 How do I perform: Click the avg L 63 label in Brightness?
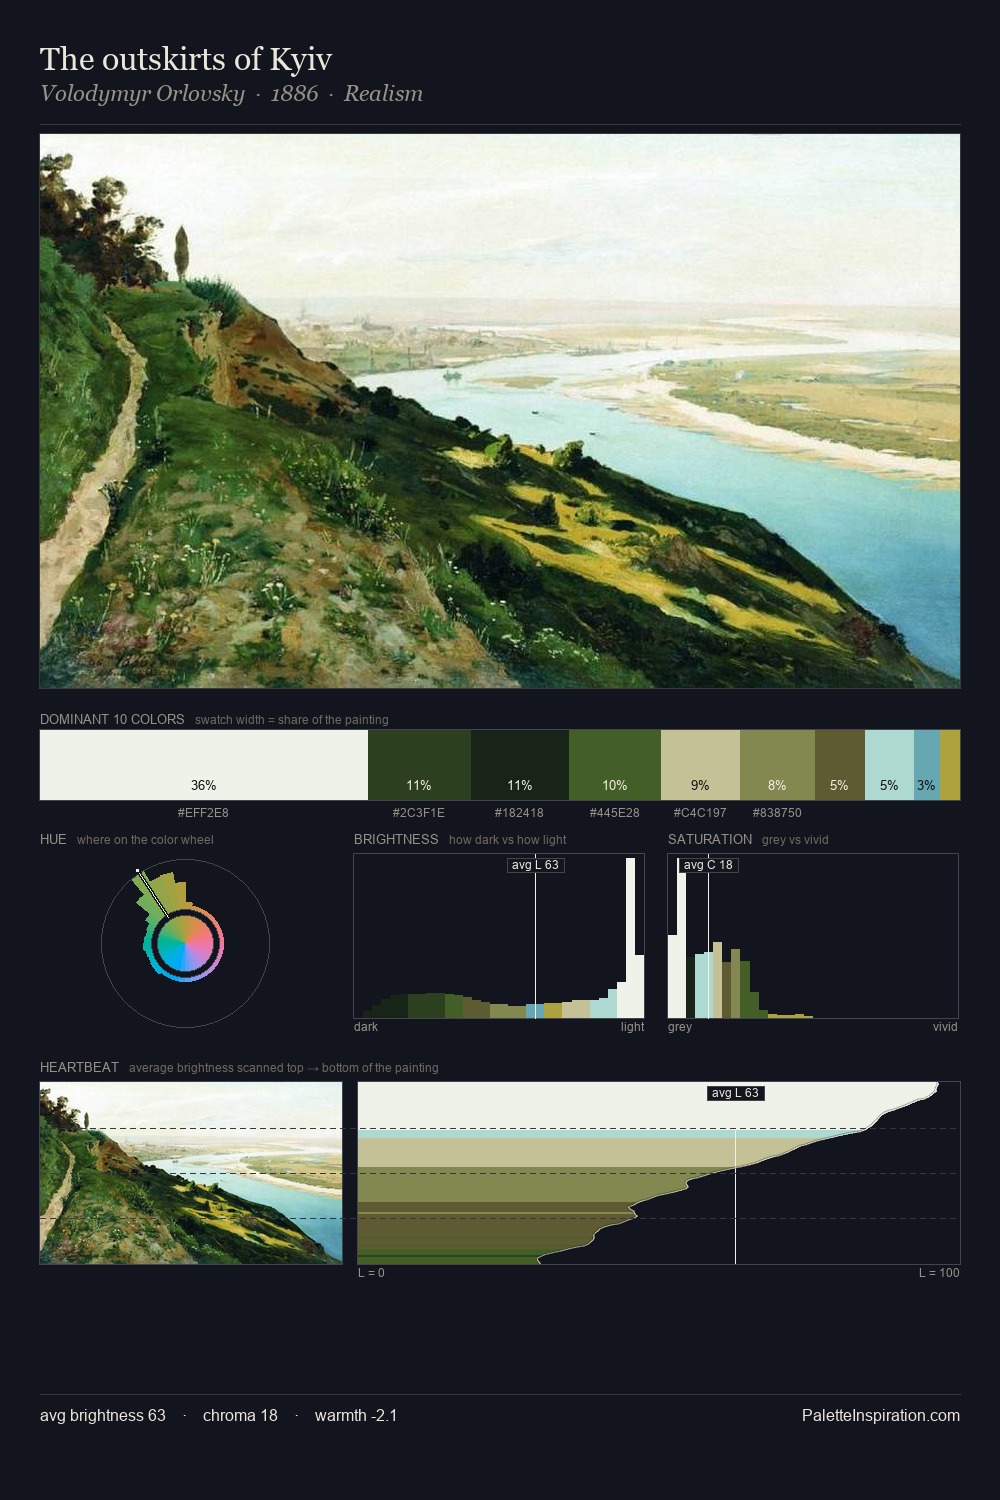tap(536, 865)
